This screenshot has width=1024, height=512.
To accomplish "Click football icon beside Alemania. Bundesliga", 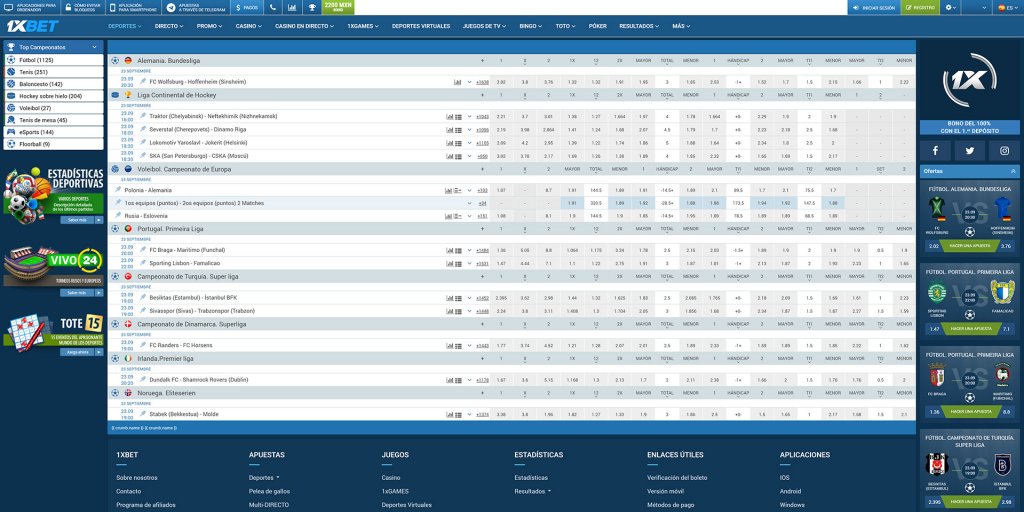I will [116, 60].
